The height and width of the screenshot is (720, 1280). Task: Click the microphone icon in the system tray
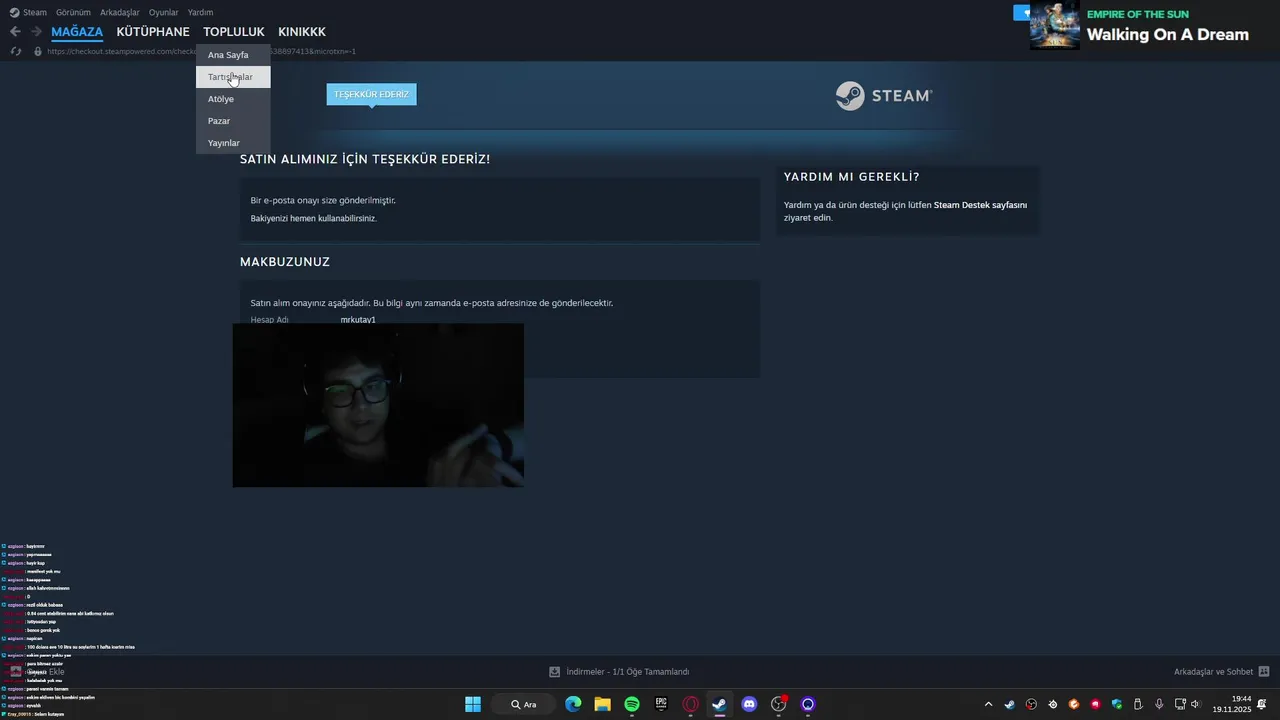coord(1159,704)
